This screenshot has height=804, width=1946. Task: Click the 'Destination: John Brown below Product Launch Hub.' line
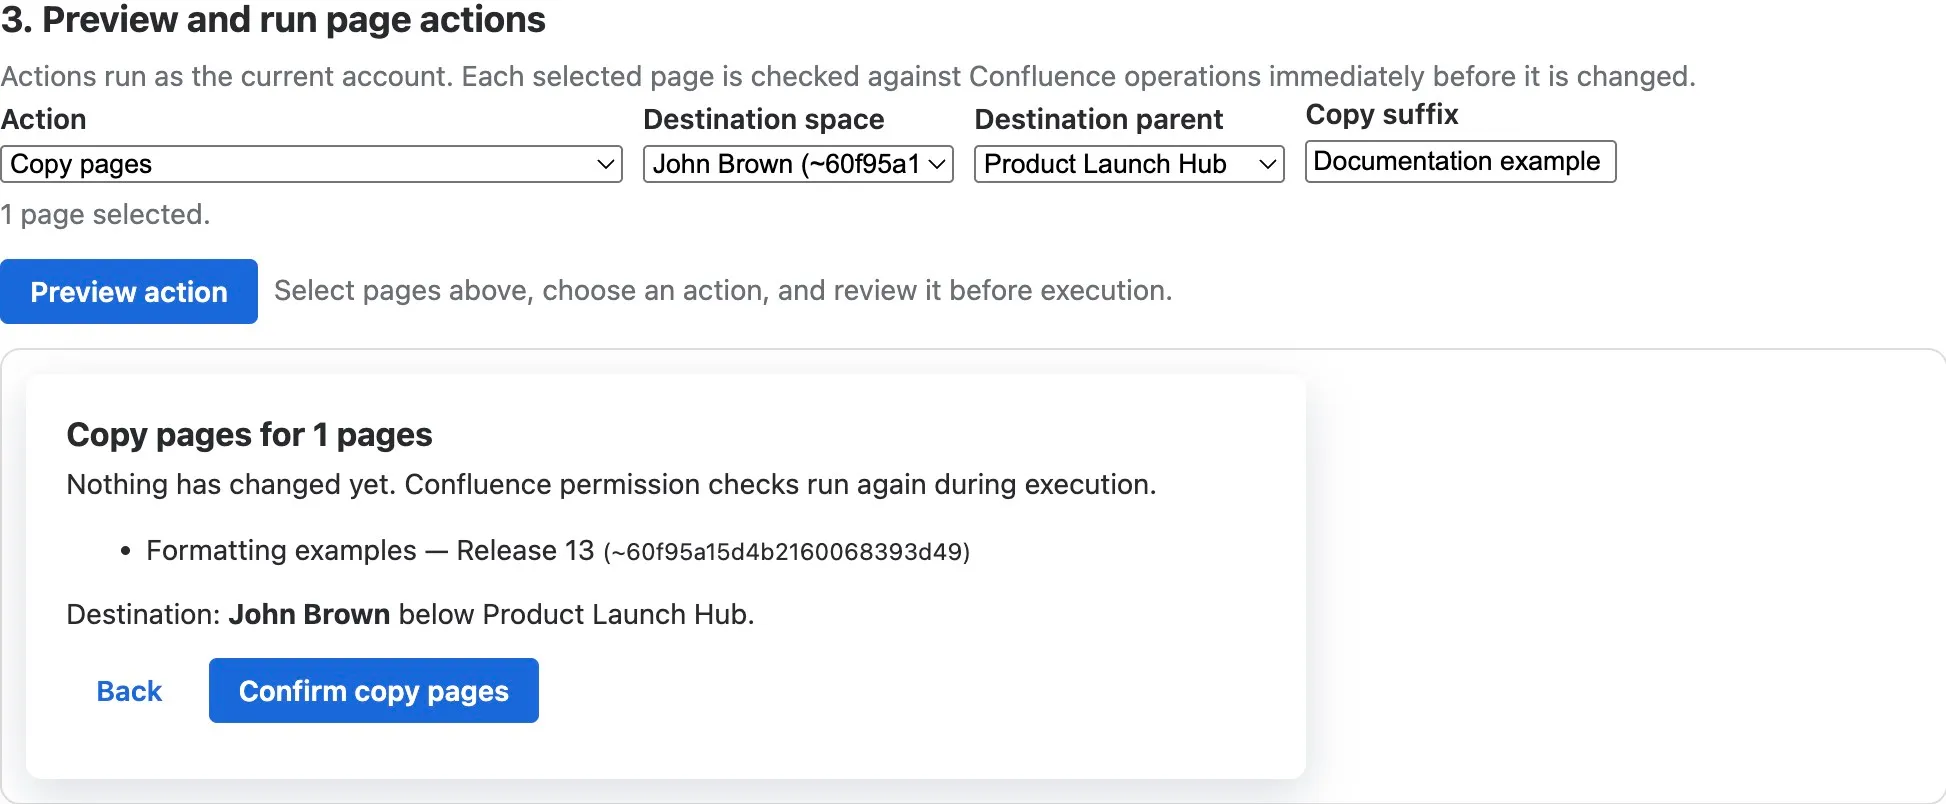(410, 614)
